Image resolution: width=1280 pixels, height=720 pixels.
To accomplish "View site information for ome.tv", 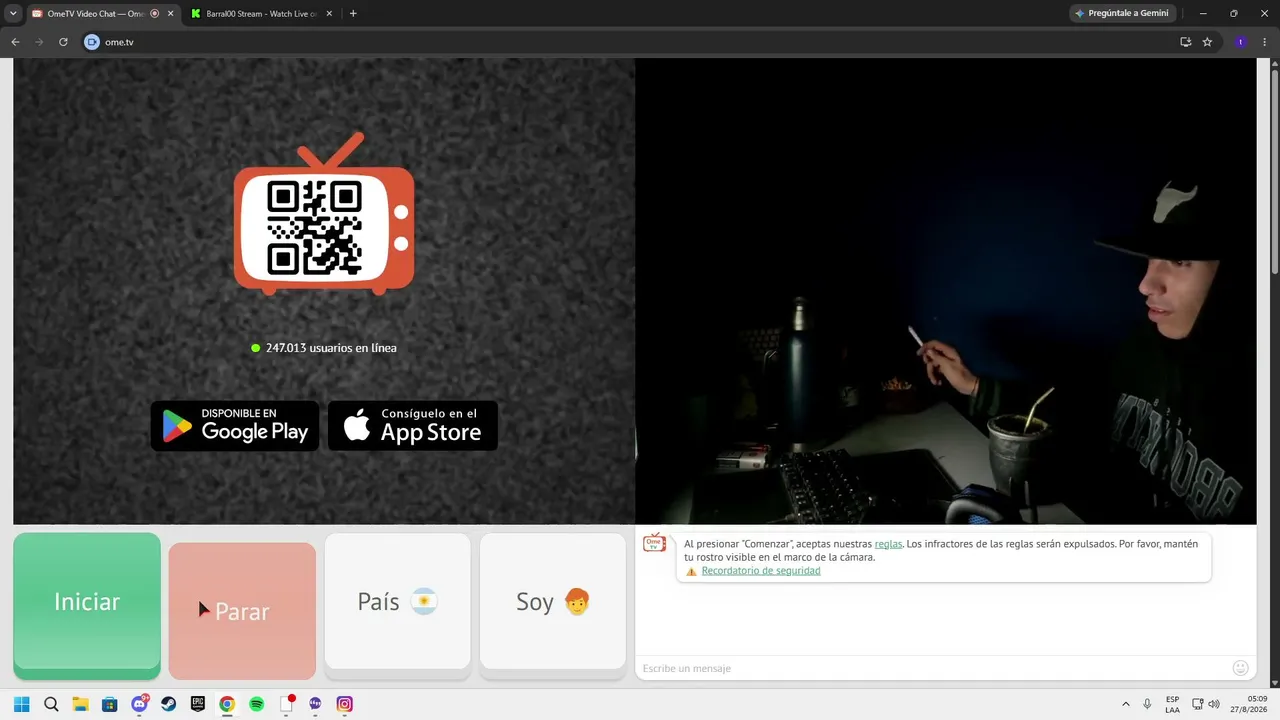I will 92,42.
